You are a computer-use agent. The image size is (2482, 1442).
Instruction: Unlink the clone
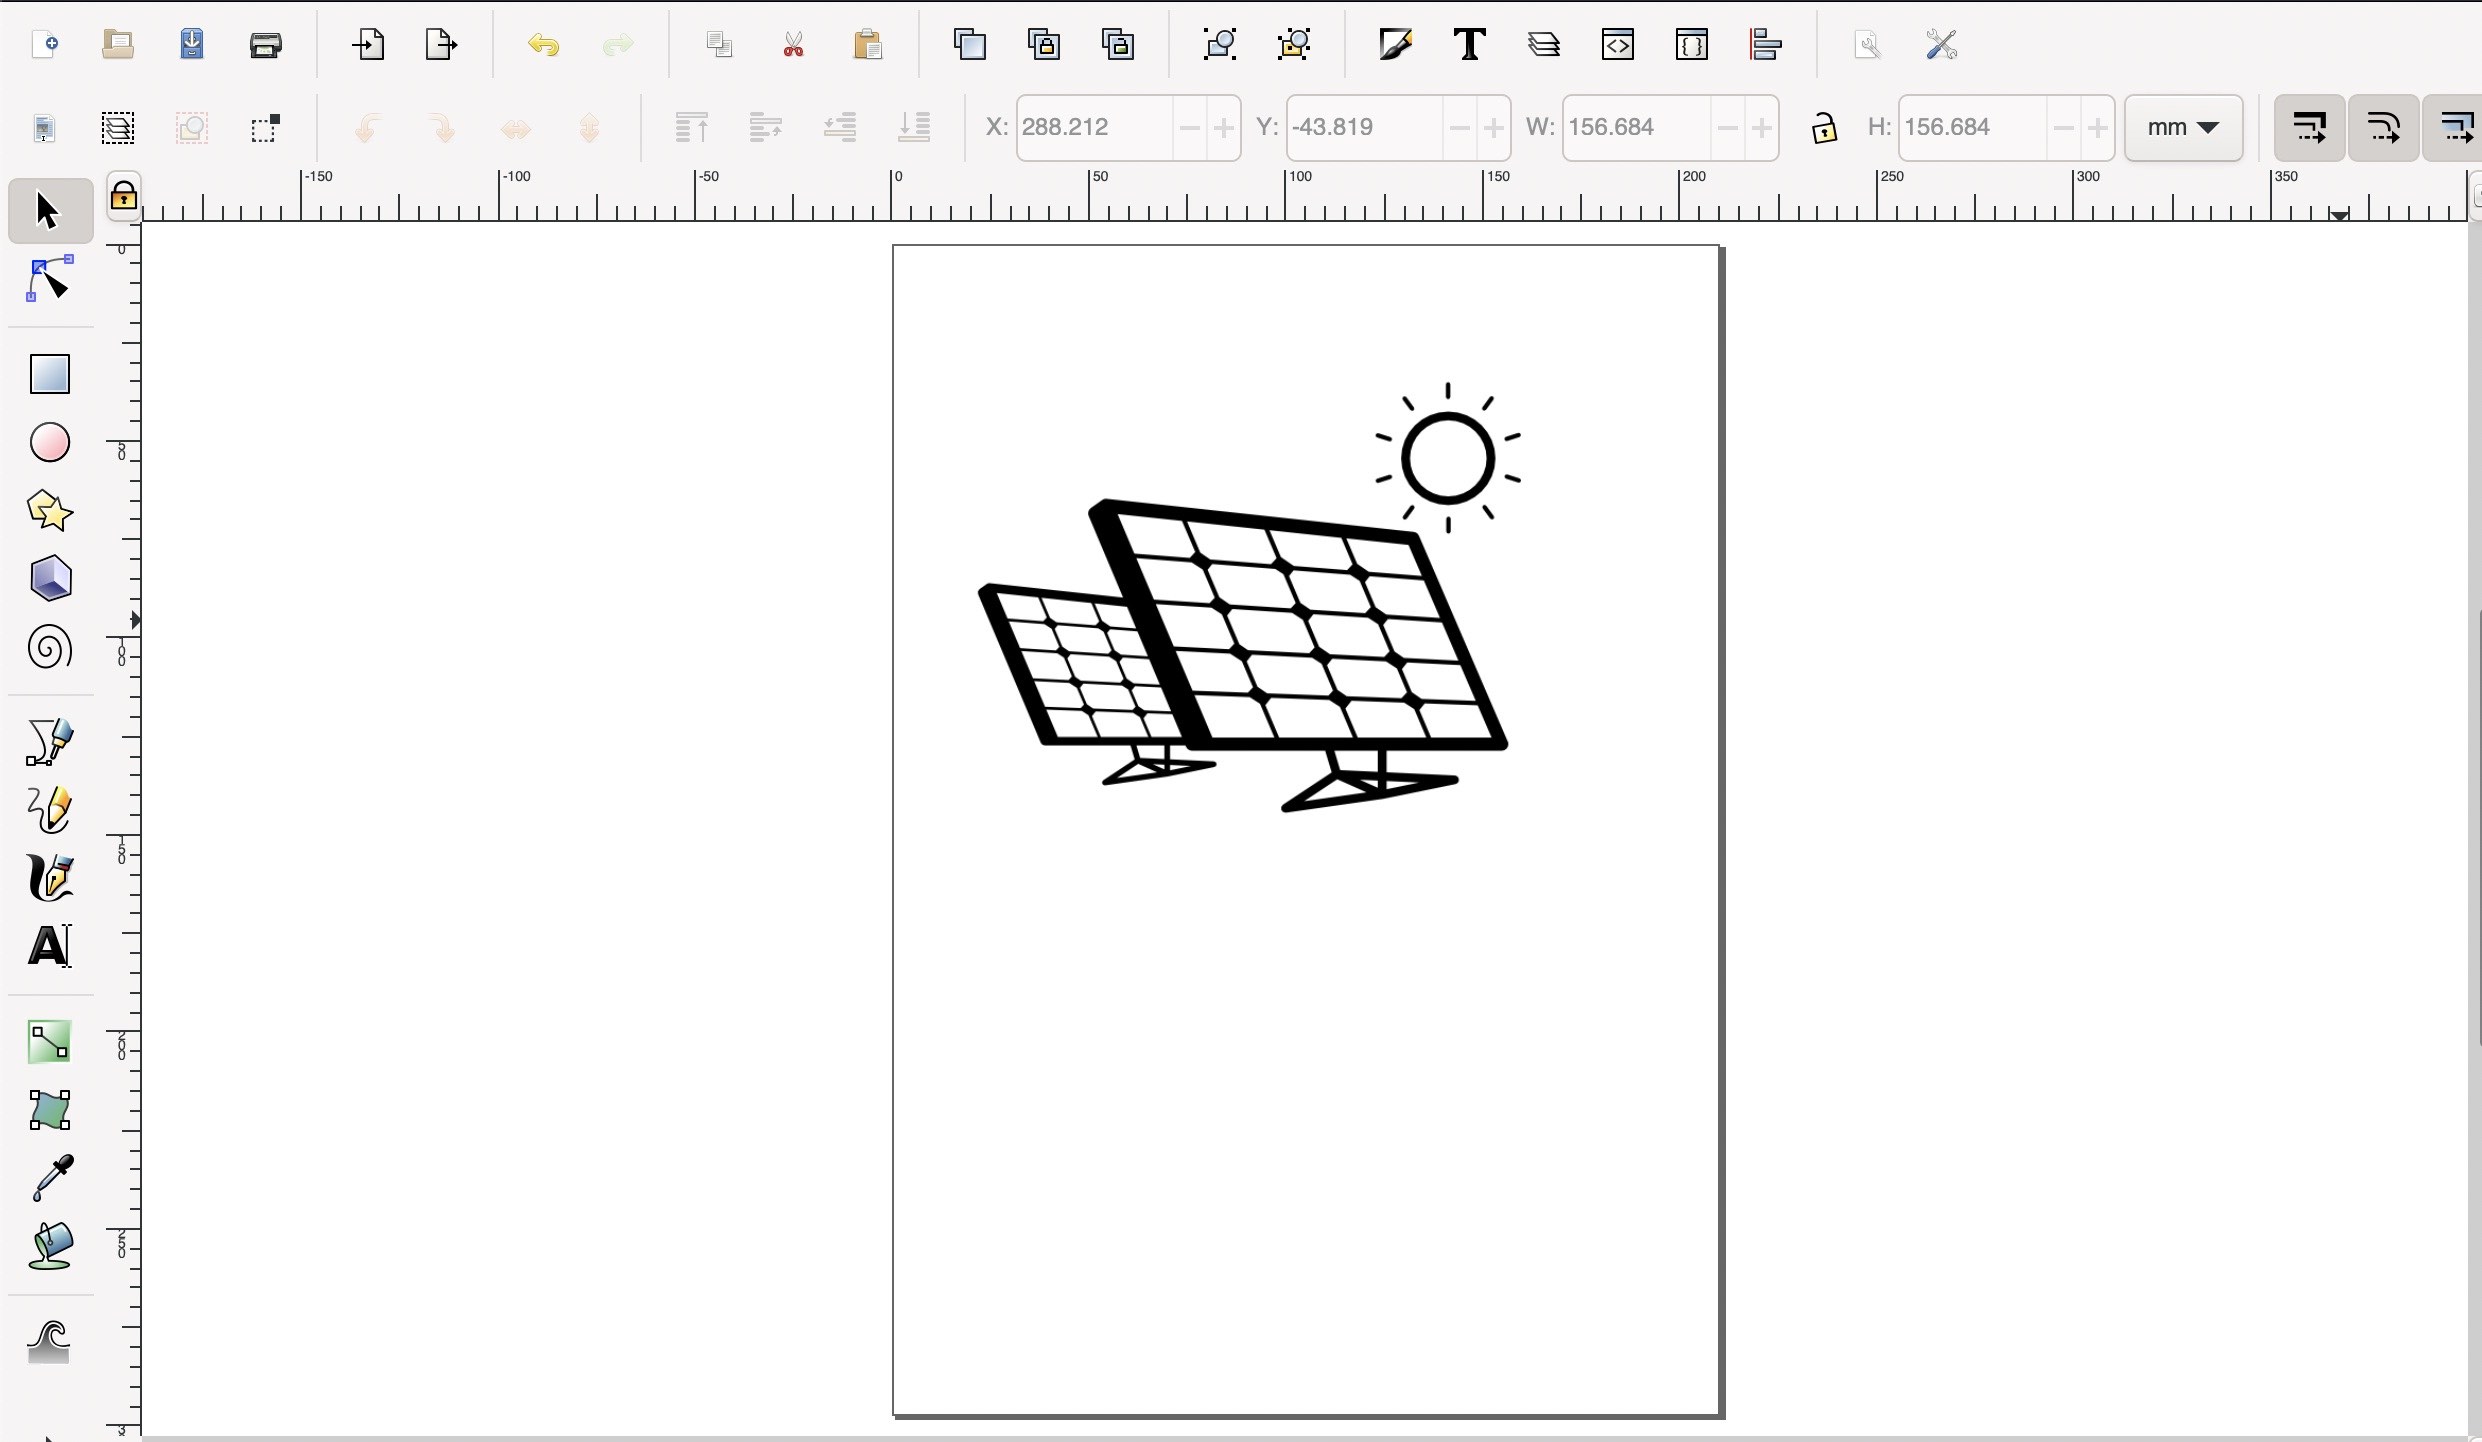click(1118, 45)
